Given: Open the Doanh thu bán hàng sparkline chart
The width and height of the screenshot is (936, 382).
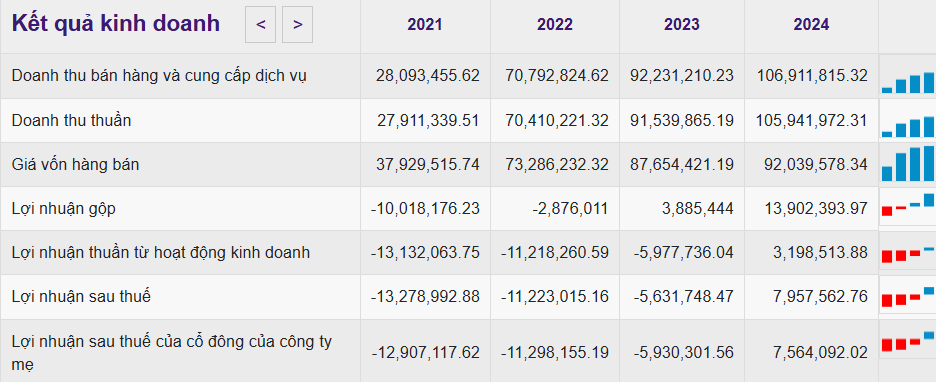Looking at the screenshot, I should point(908,76).
